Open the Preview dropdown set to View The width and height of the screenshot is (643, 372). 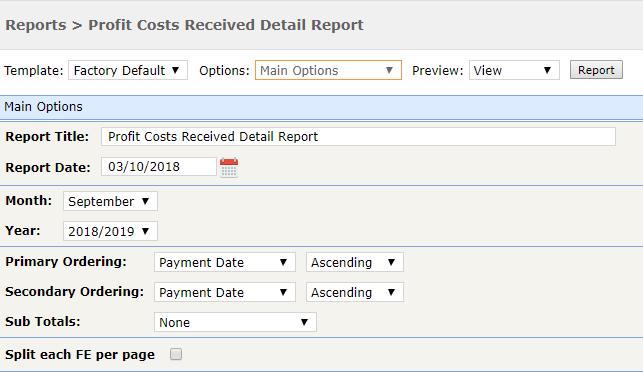[514, 70]
